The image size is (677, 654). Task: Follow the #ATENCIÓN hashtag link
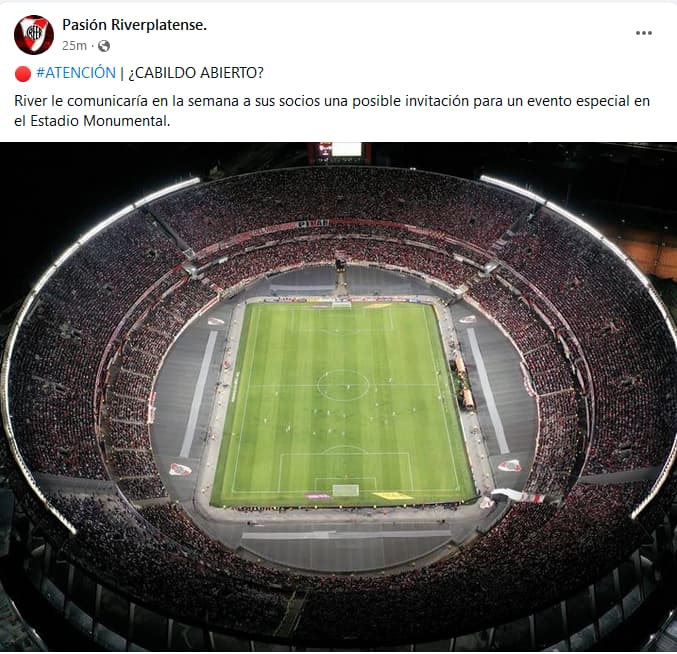coord(76,73)
